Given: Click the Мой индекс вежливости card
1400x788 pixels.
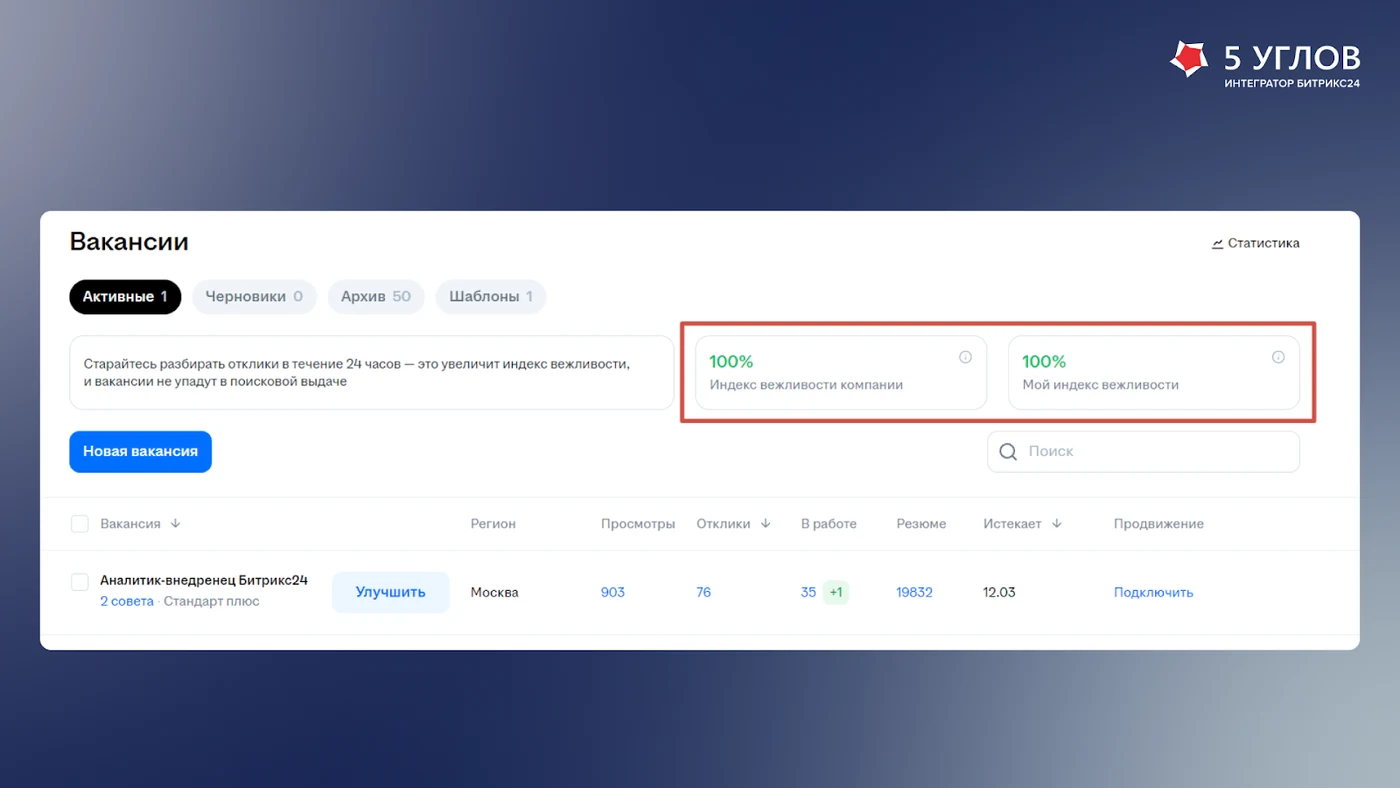Looking at the screenshot, I should point(1154,372).
